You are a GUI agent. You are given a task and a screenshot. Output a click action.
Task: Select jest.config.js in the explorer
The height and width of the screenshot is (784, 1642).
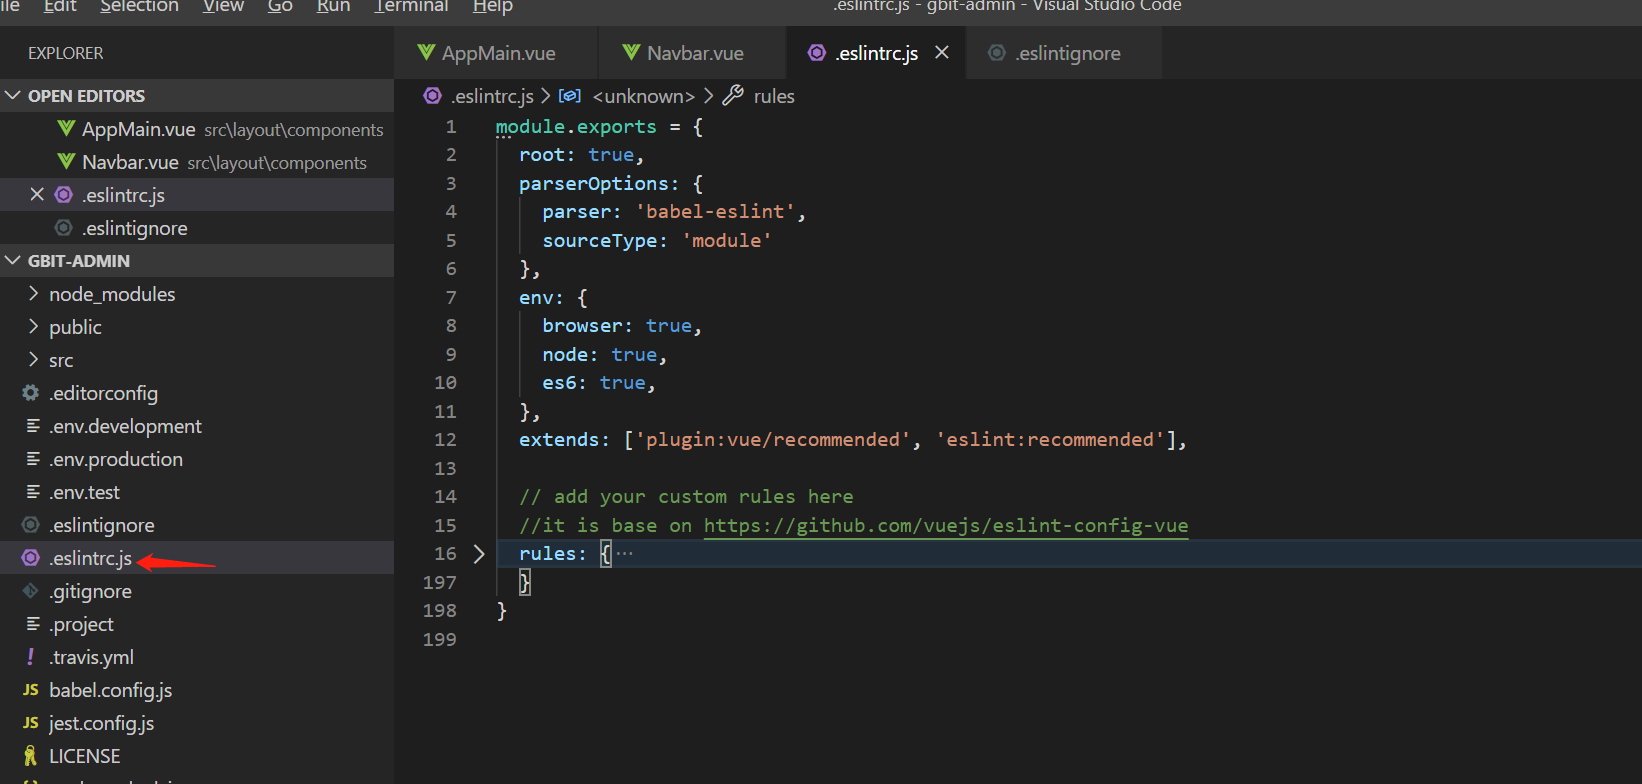click(x=101, y=723)
